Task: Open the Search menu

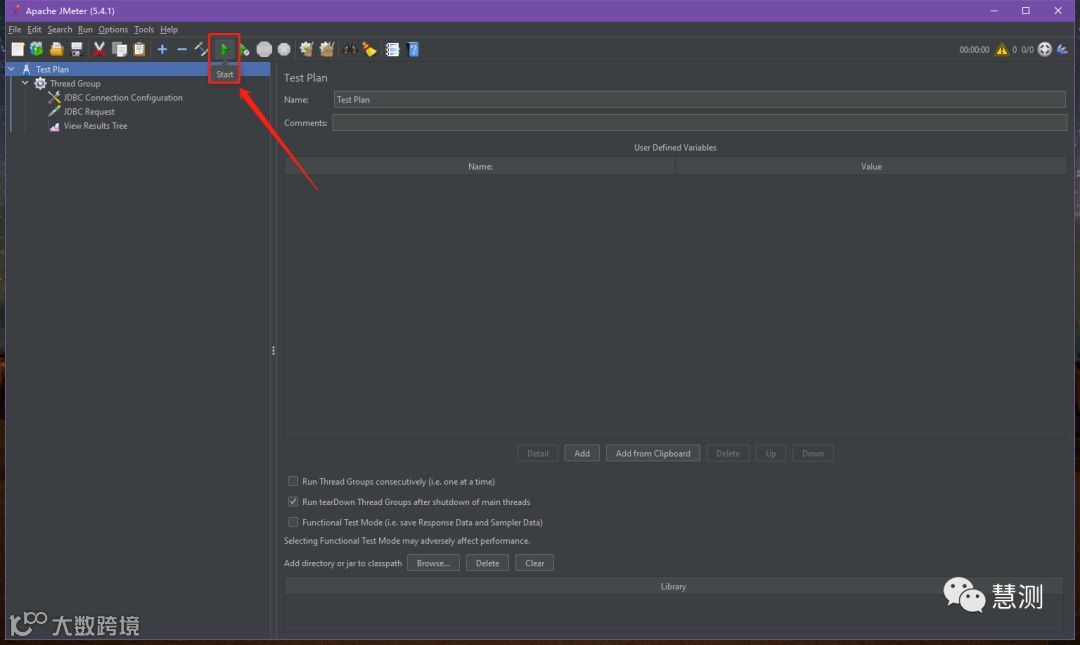Action: click(60, 30)
